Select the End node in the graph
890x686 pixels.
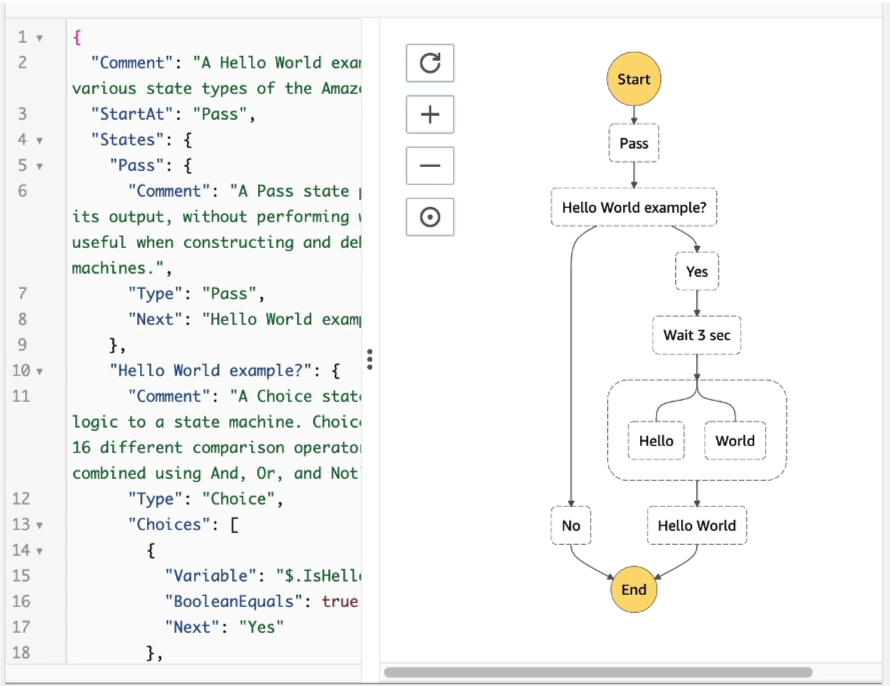click(633, 590)
